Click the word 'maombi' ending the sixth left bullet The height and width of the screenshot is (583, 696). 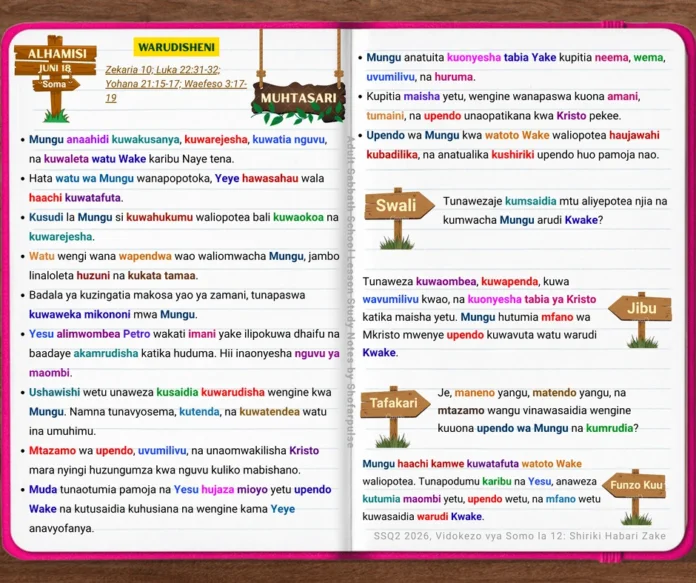[50, 373]
